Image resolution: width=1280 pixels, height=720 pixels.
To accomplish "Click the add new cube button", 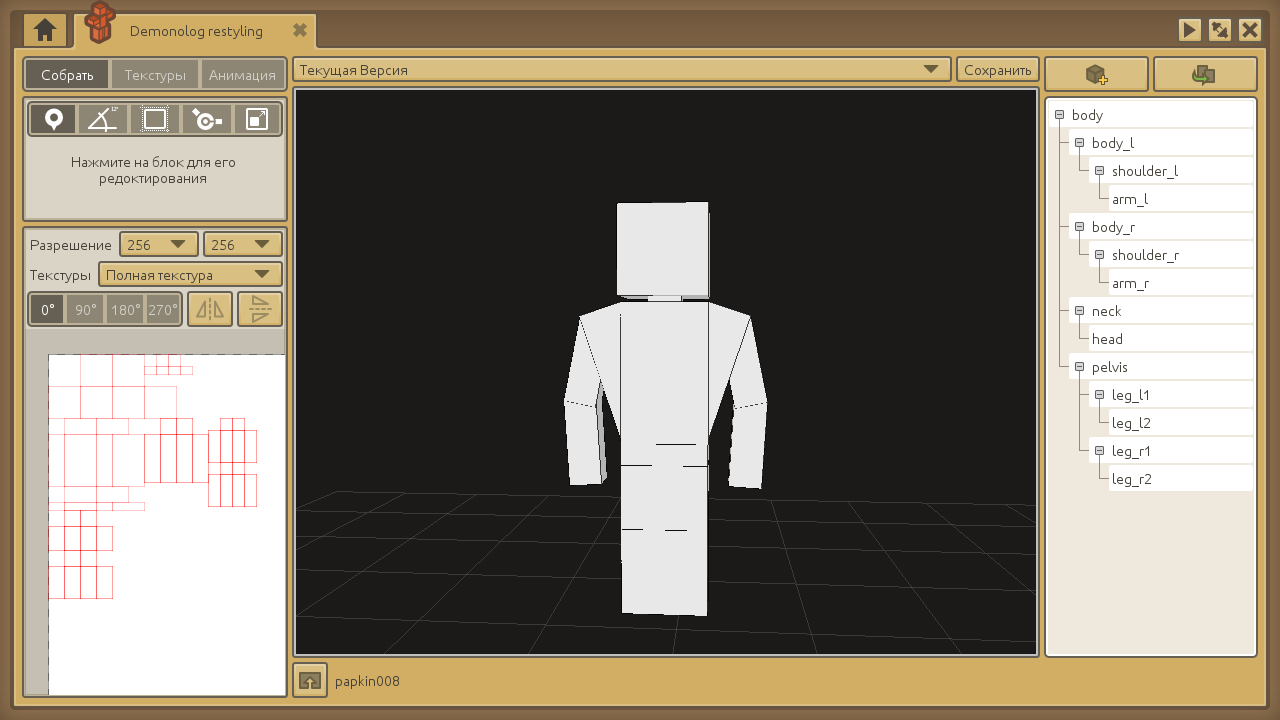I will [x=1097, y=75].
